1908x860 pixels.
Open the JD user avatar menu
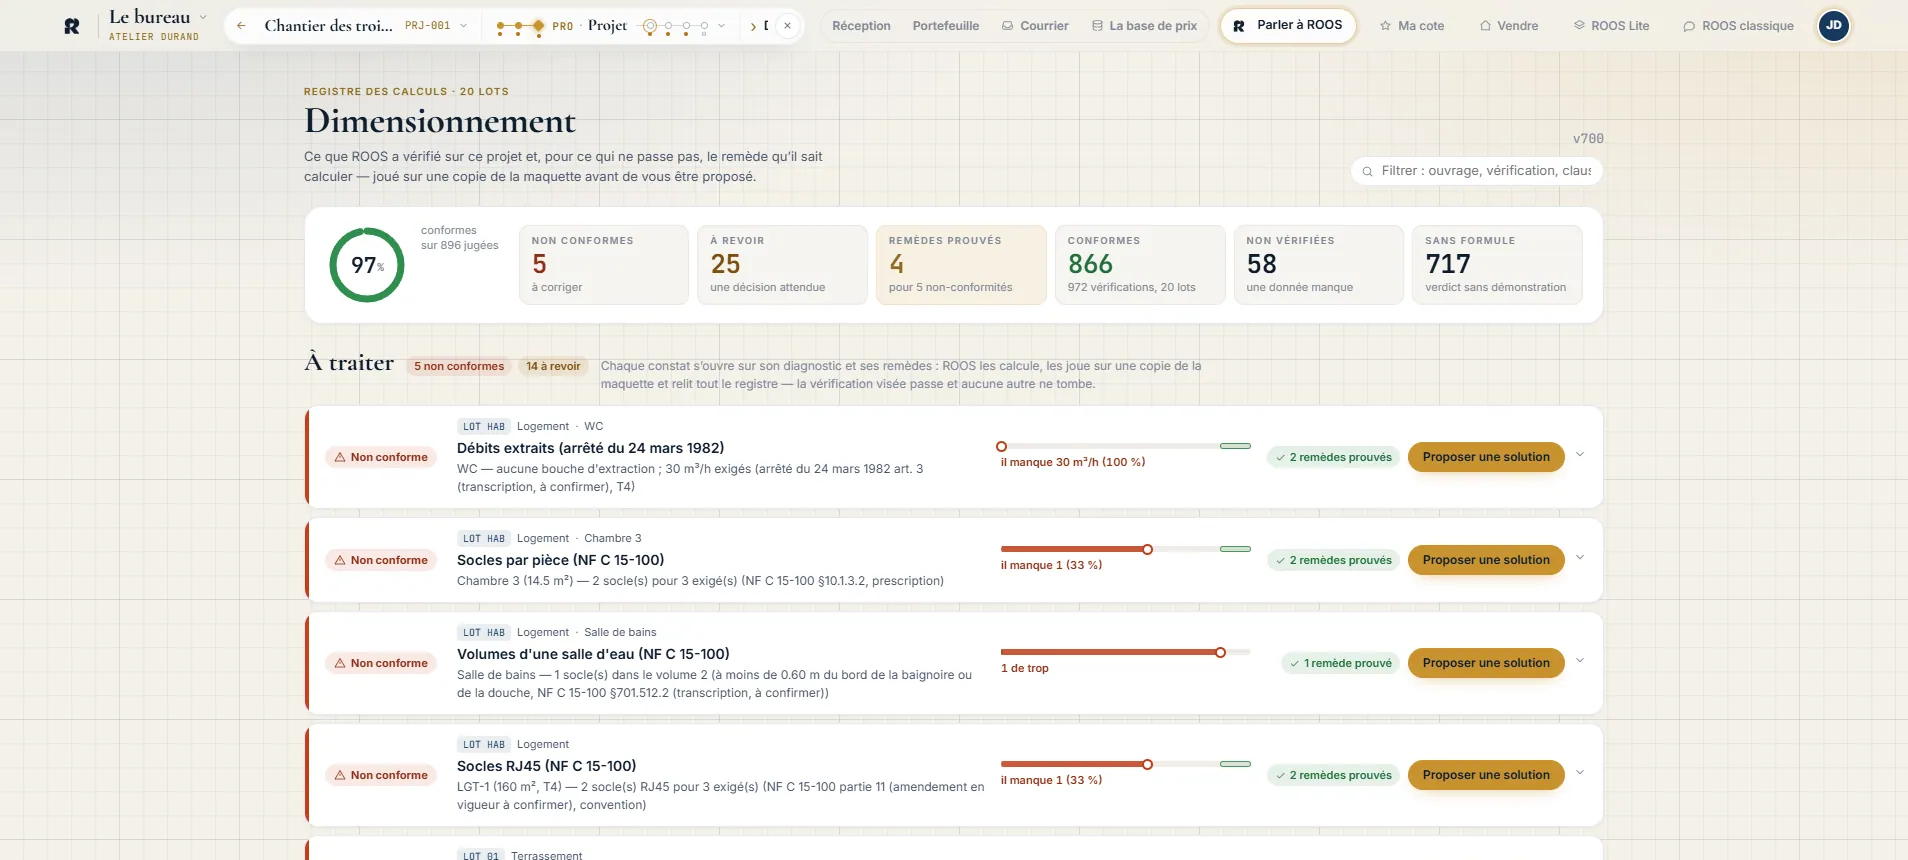point(1833,25)
